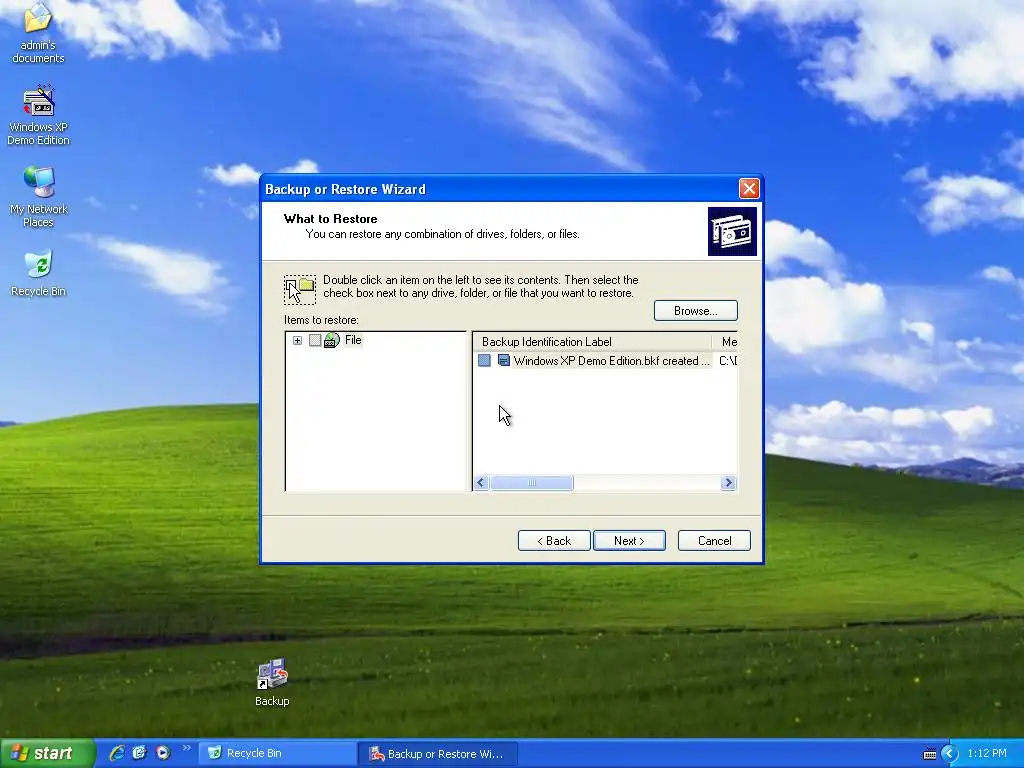Select Recycle Bin desktop icon

(38, 273)
